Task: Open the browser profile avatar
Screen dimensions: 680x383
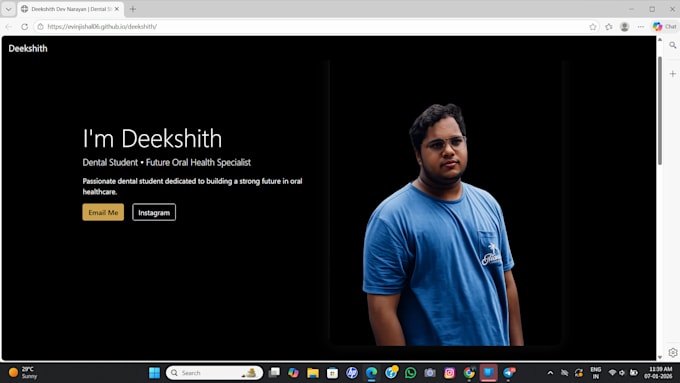Action: point(624,27)
